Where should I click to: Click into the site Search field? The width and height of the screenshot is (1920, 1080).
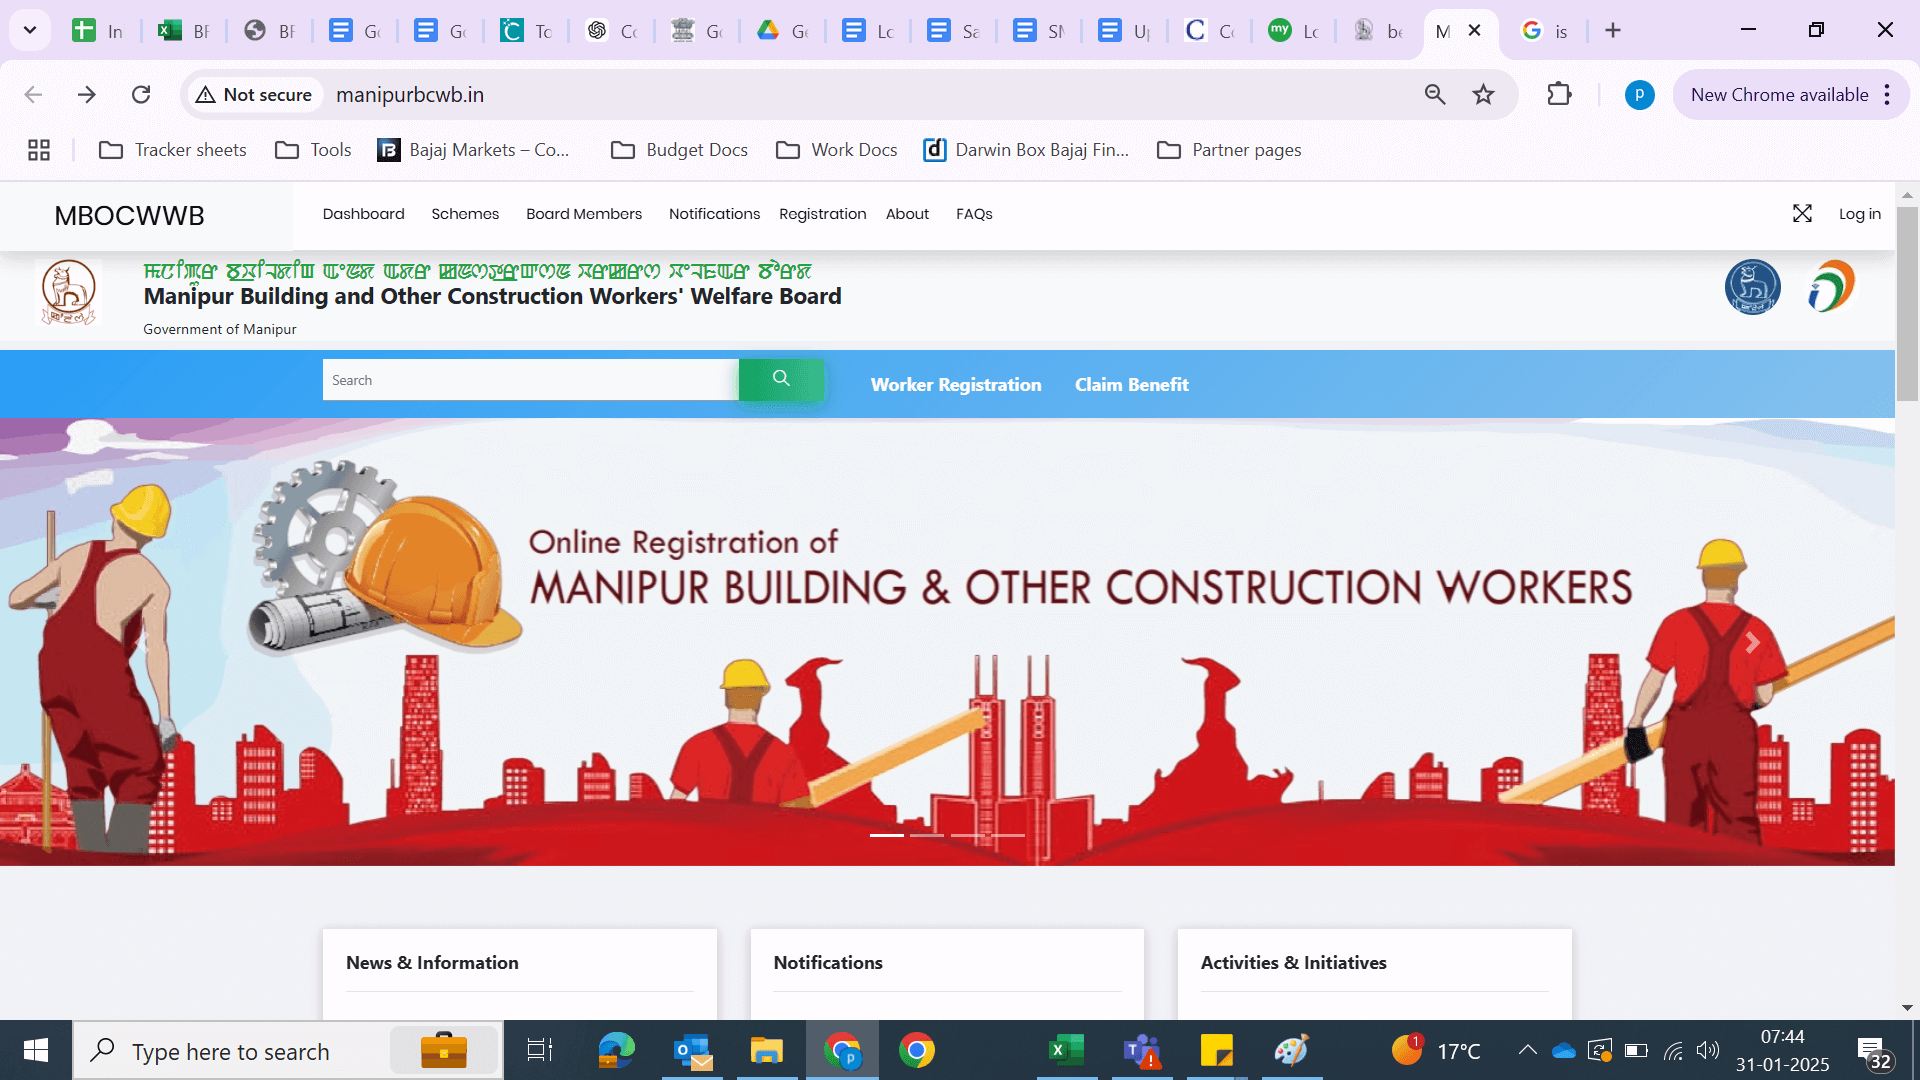(530, 380)
